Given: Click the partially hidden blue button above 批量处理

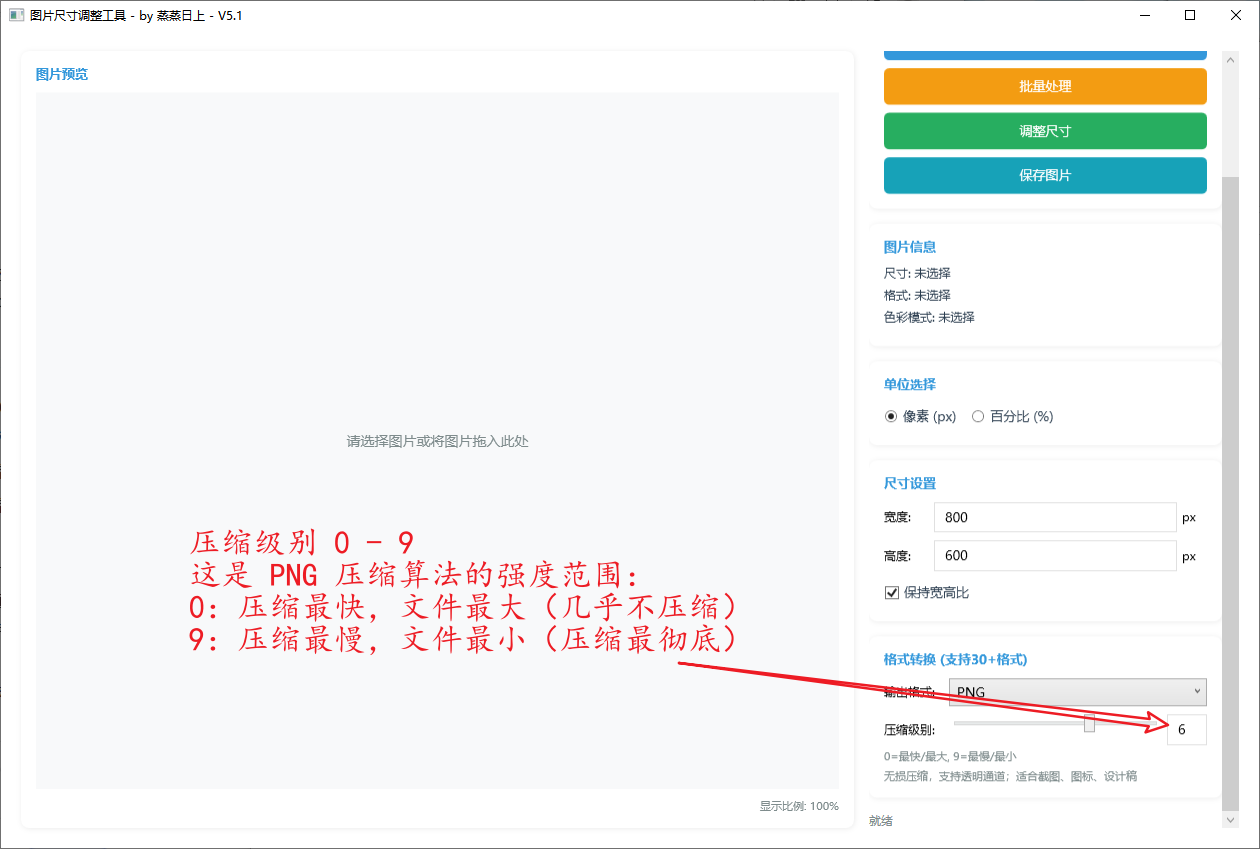Looking at the screenshot, I should pos(1045,55).
